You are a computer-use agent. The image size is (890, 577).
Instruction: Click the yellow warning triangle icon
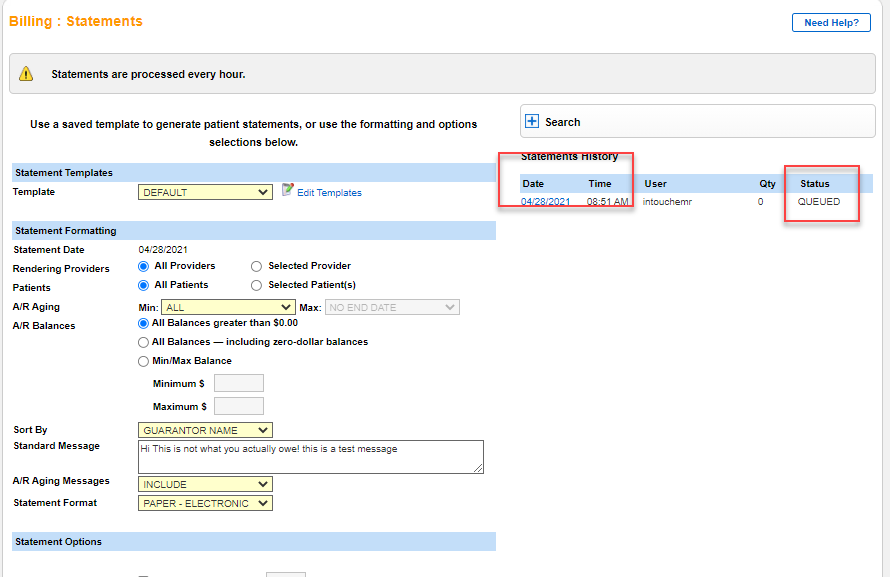point(26,74)
